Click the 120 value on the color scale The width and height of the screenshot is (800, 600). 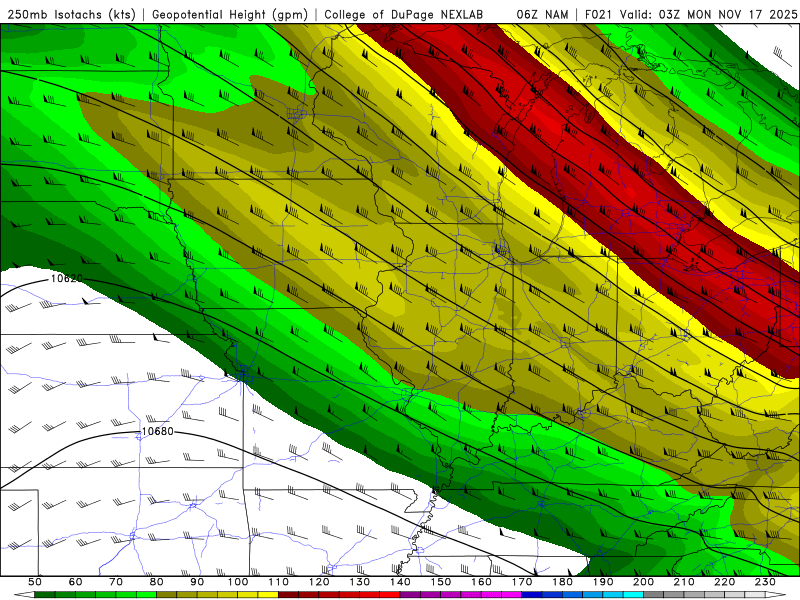point(319,582)
